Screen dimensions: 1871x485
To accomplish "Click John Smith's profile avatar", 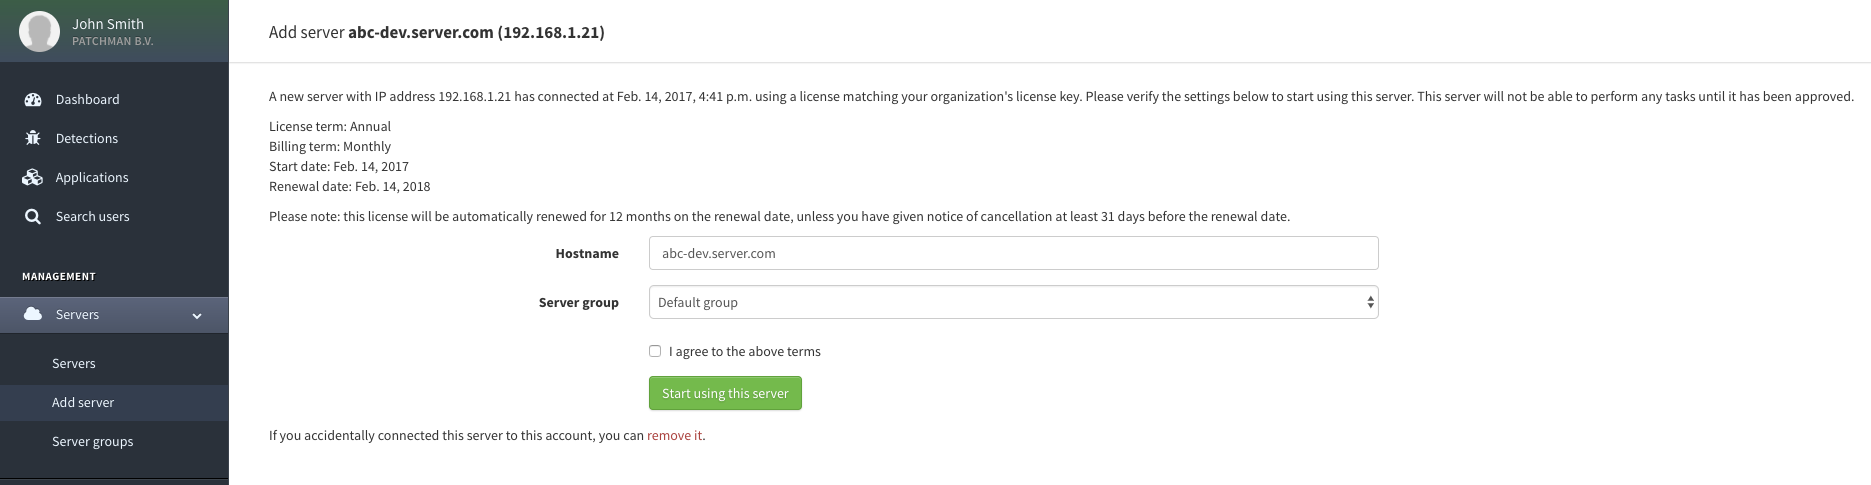I will point(40,32).
